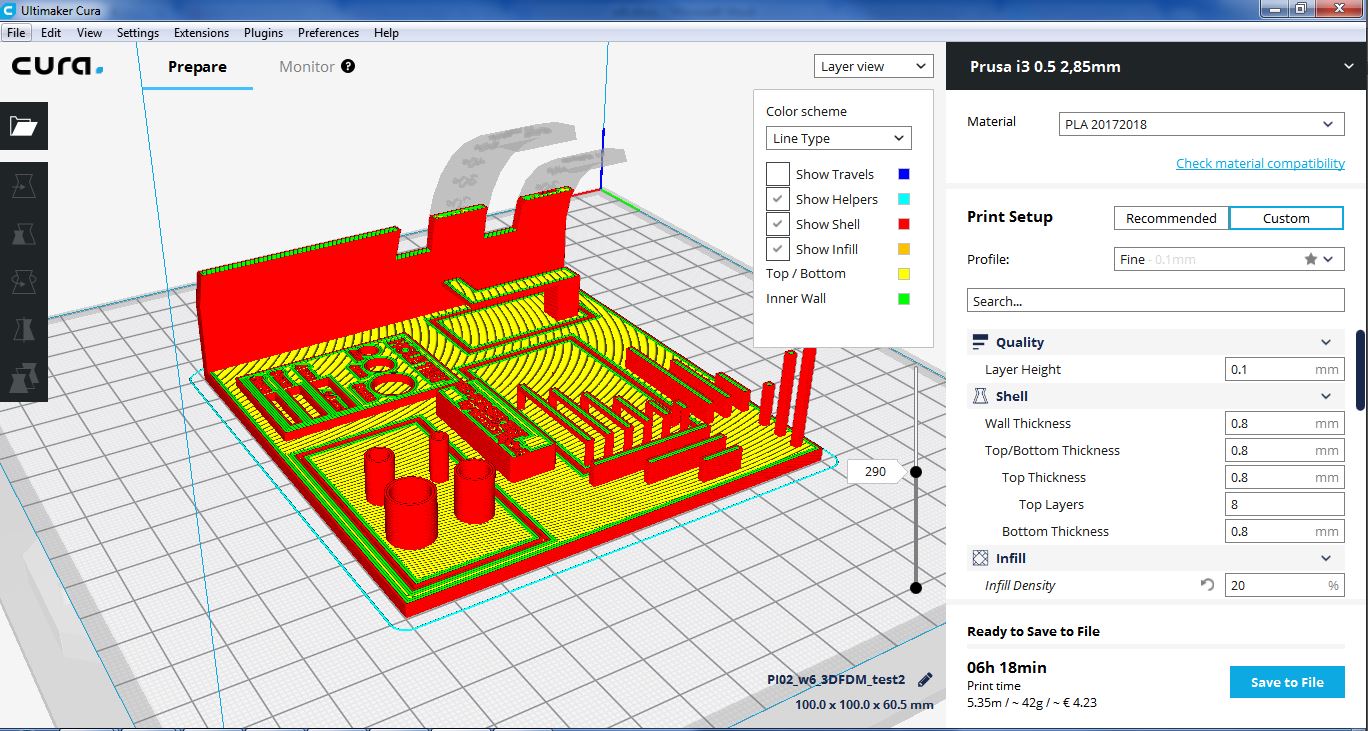Open the Help menu

386,32
